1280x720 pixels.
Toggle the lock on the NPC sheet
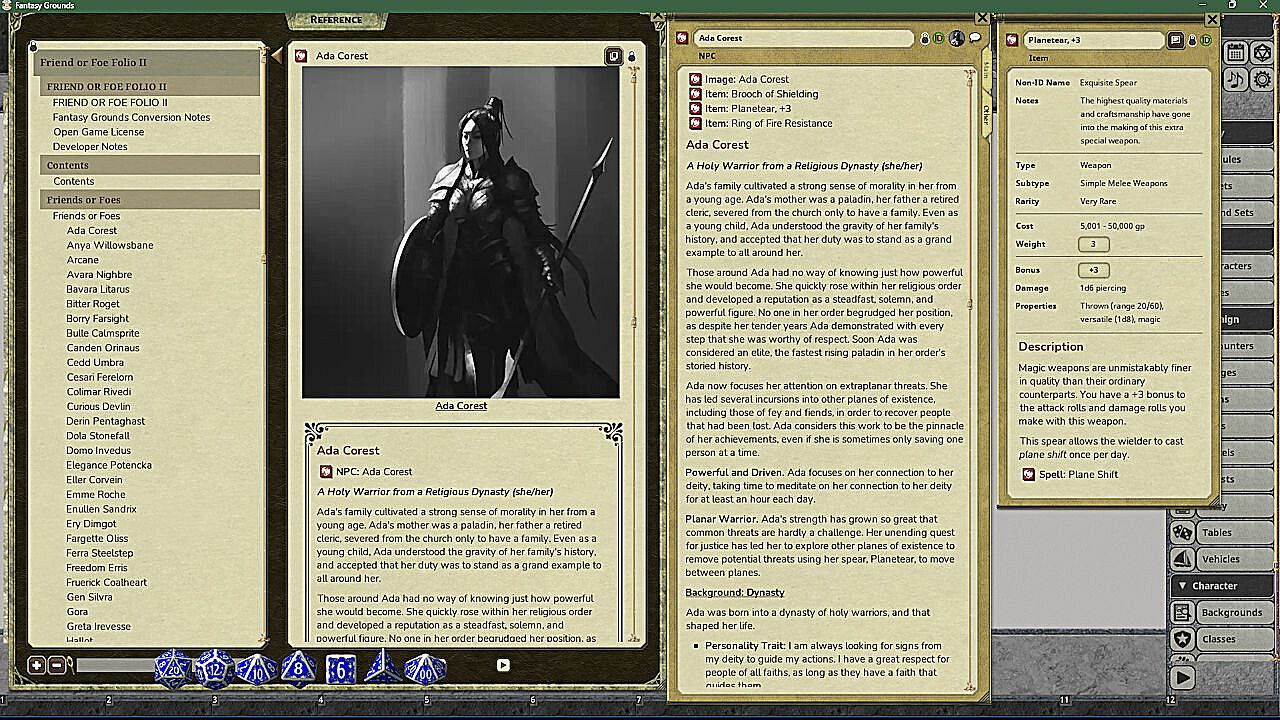[925, 38]
